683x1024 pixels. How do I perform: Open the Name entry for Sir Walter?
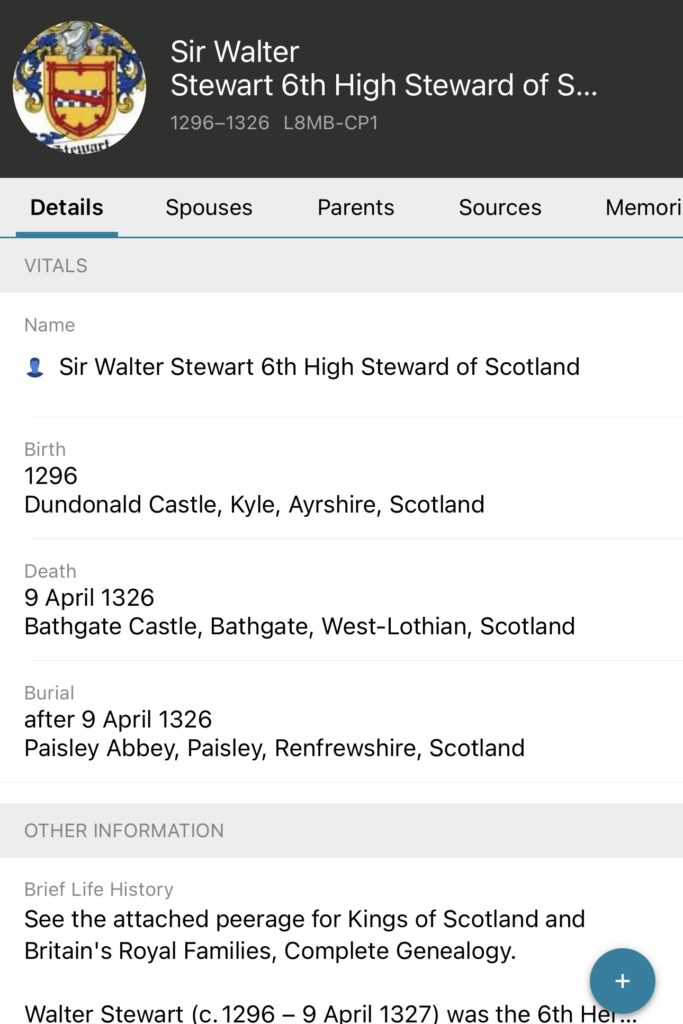(319, 367)
